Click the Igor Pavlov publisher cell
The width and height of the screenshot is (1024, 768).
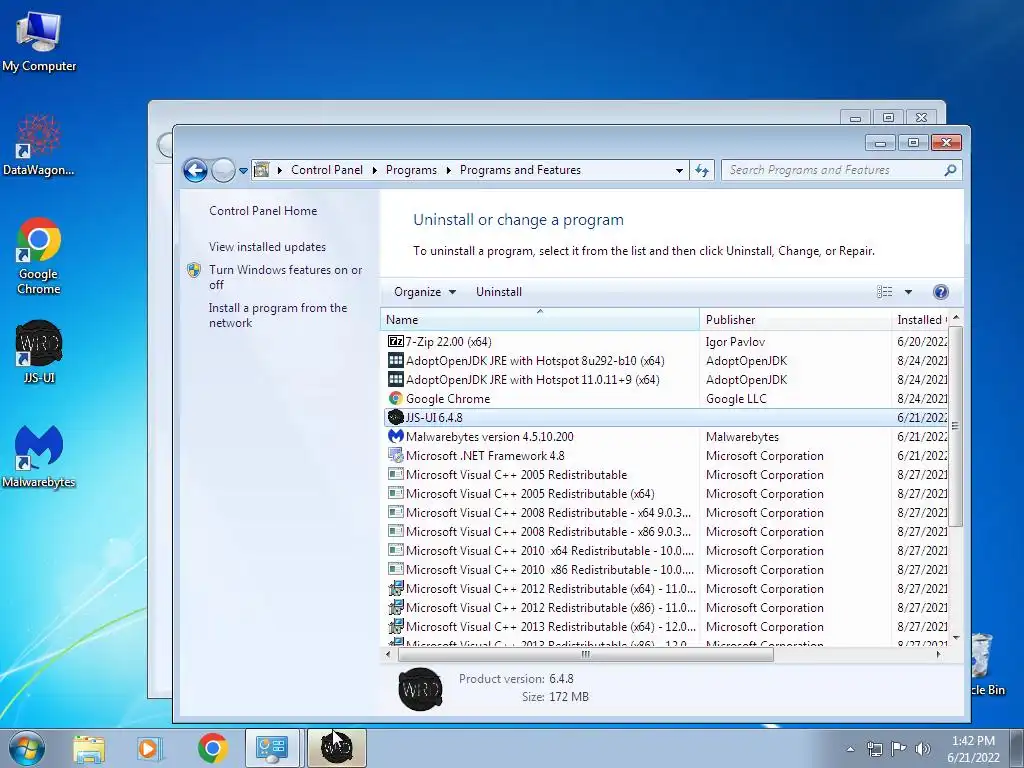[735, 342]
